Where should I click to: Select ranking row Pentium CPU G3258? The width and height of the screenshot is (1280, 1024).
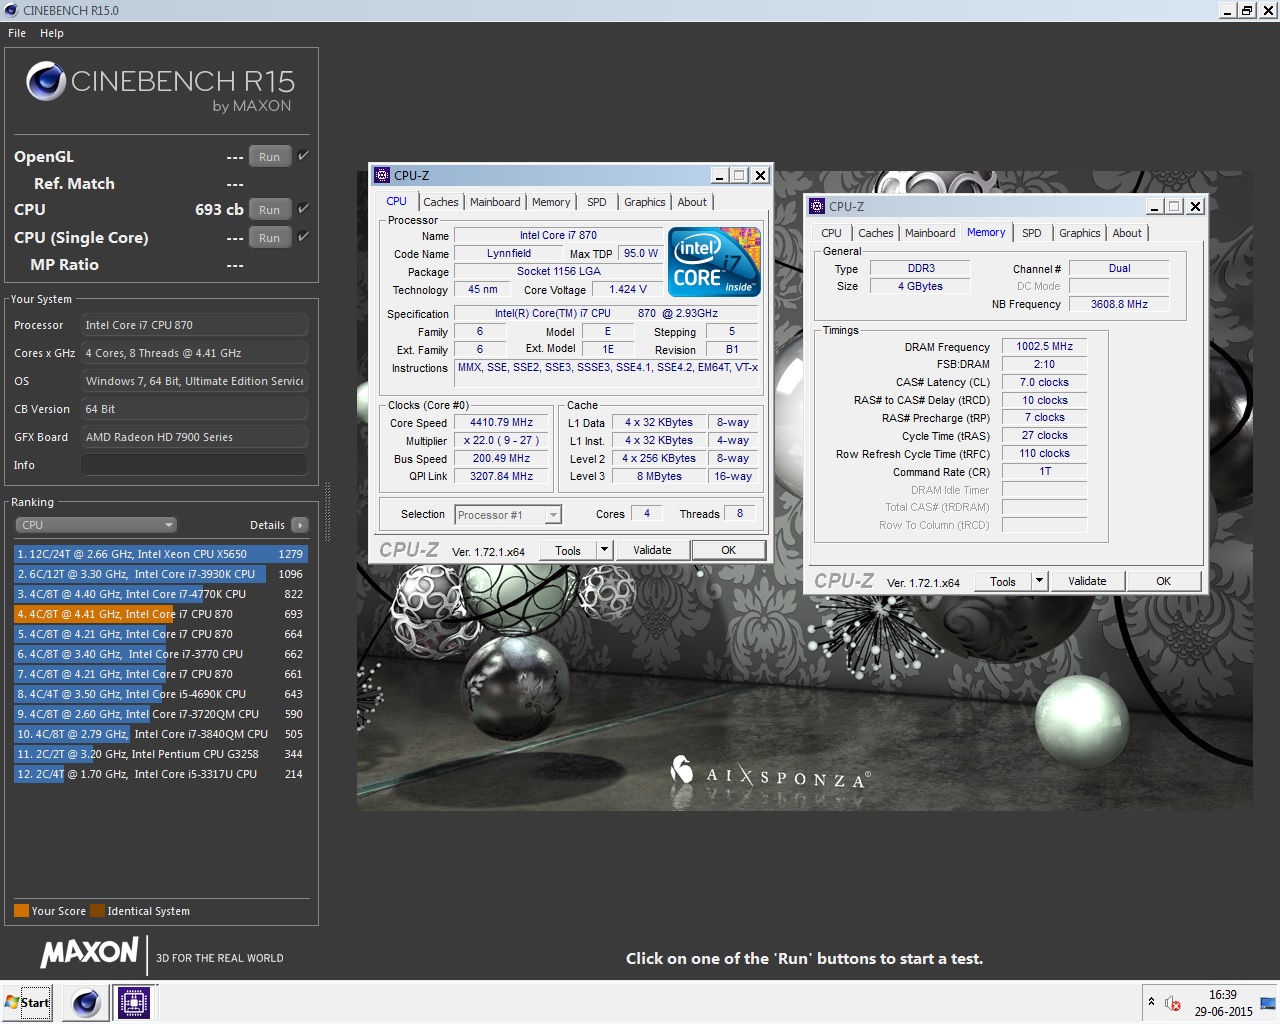coord(160,754)
